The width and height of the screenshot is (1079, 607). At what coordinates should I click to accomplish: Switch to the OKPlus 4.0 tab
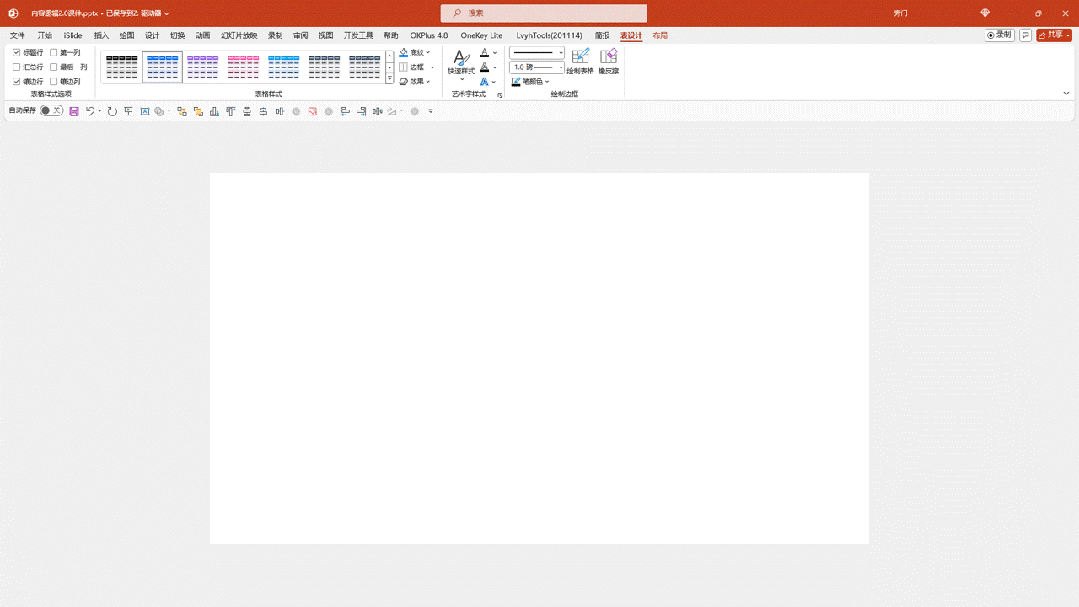tap(429, 35)
